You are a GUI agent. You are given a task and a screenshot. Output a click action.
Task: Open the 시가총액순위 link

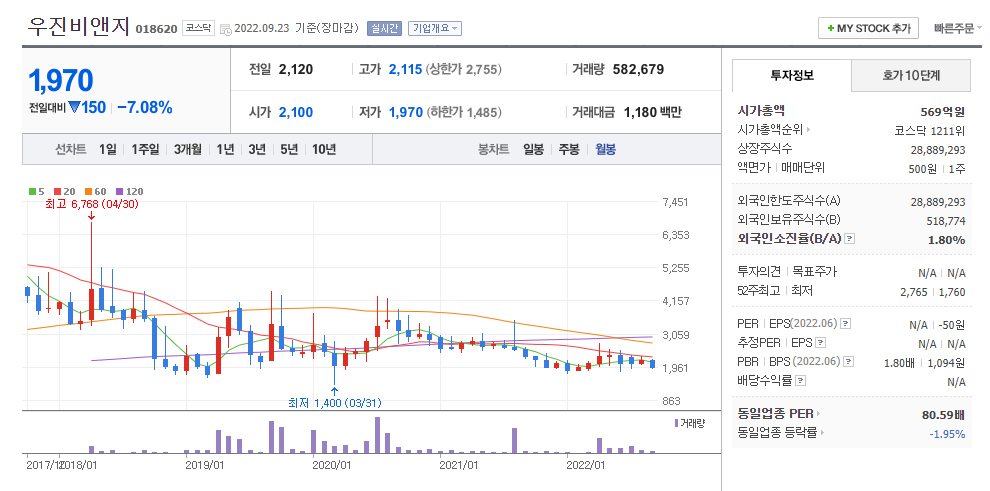coord(770,130)
